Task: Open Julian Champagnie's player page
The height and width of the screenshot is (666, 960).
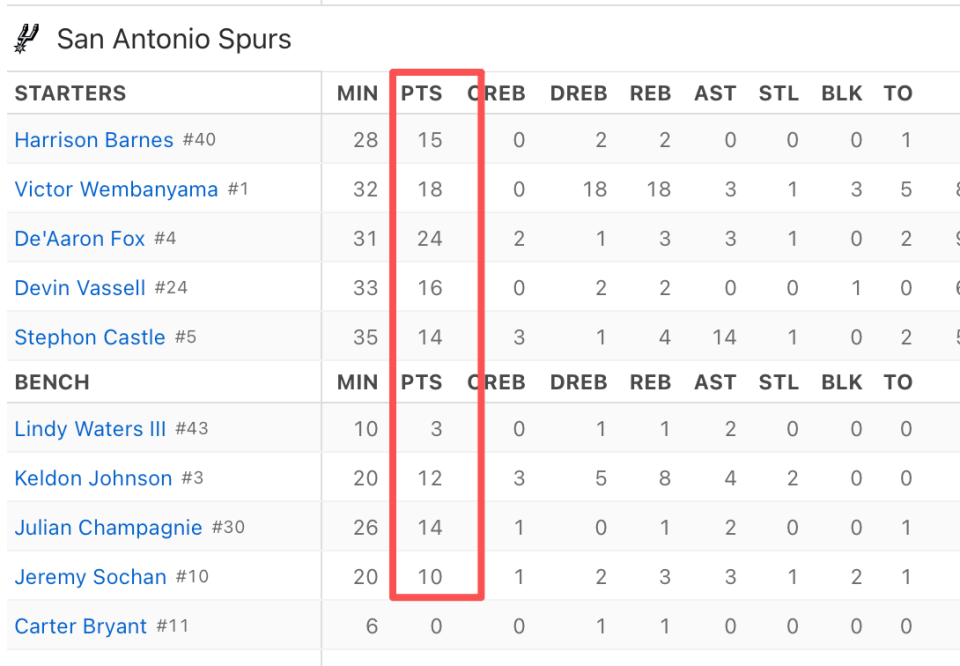Action: click(x=108, y=528)
